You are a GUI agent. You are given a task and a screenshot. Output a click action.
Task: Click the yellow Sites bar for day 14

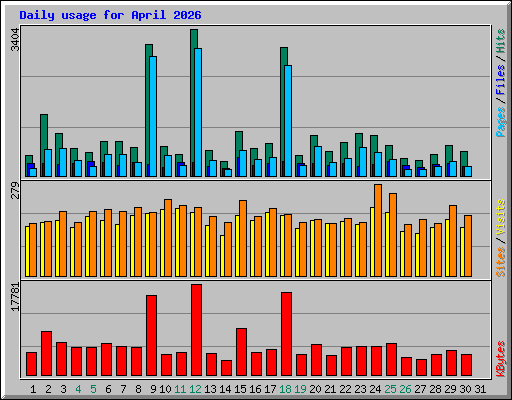[x=222, y=256]
